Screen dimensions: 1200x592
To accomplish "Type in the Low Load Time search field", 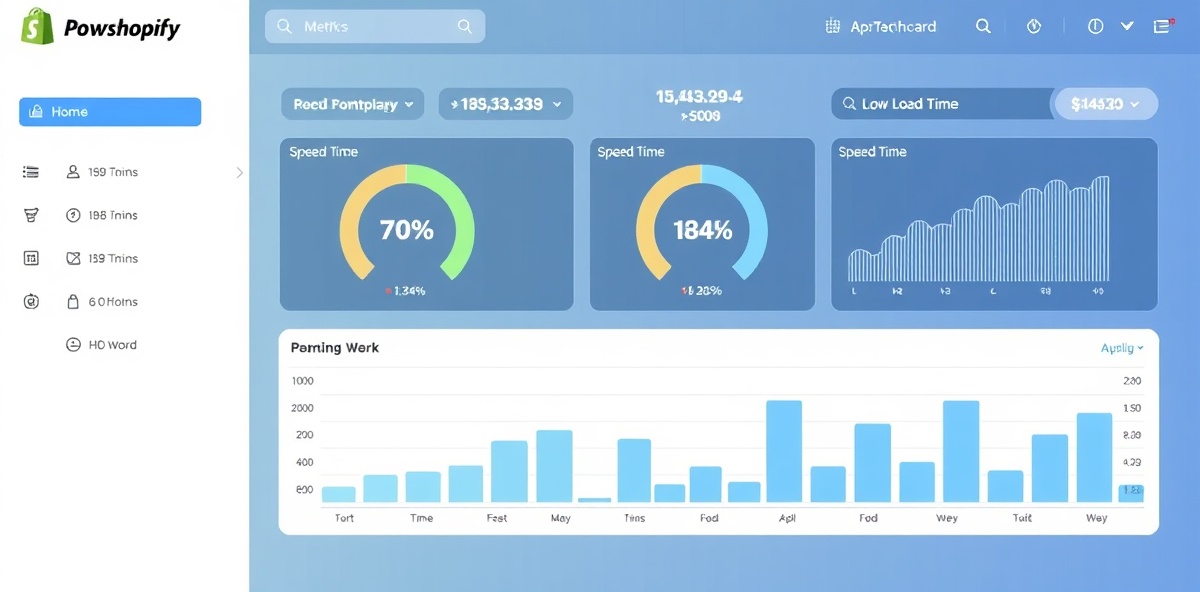I will click(940, 103).
